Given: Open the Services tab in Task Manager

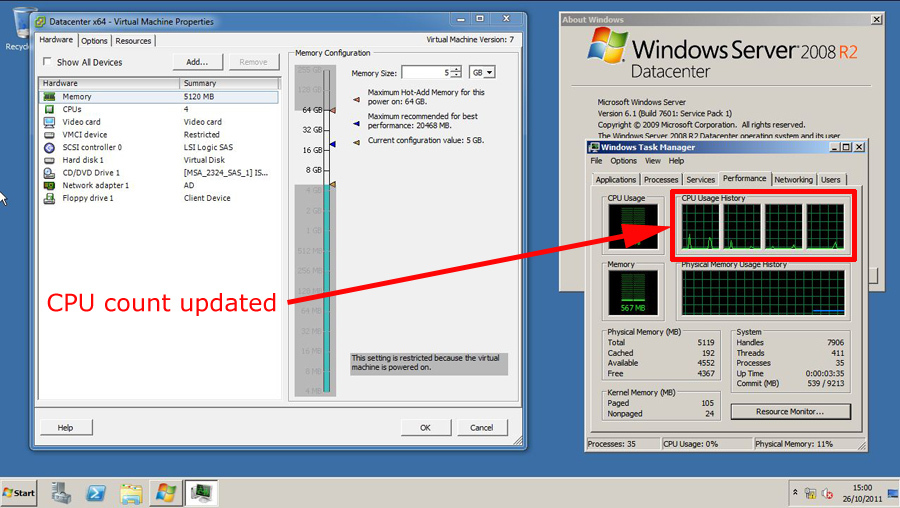Looking at the screenshot, I should click(700, 180).
